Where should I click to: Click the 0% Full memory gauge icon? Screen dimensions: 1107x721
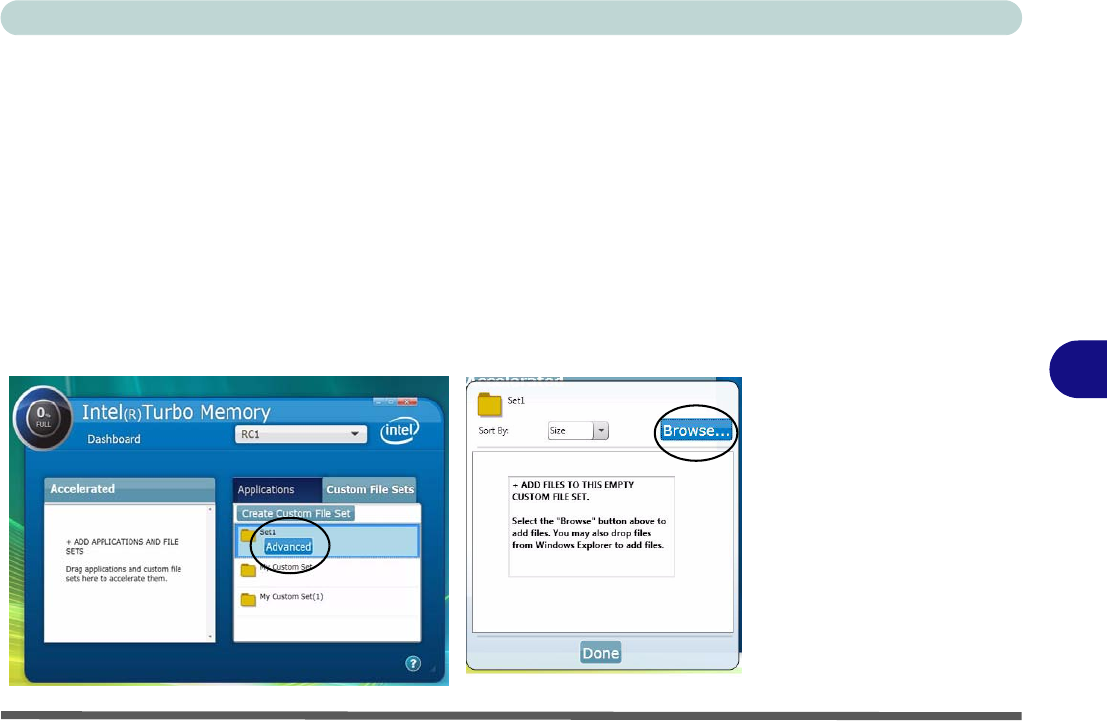tap(43, 418)
